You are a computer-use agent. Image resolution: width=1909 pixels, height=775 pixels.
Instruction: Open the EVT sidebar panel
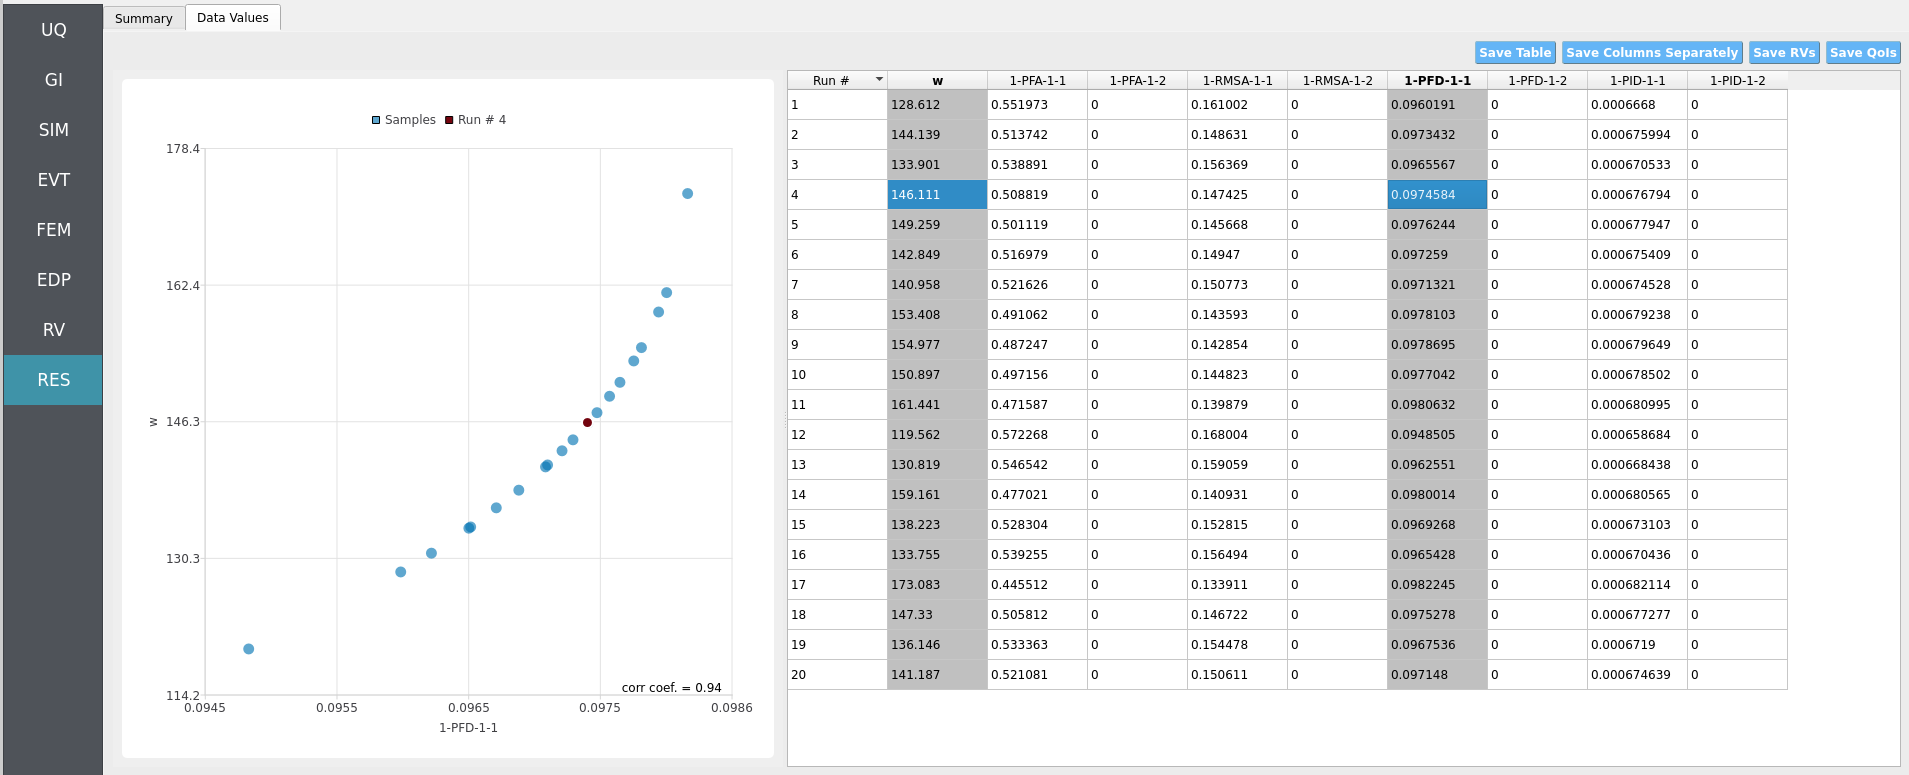click(53, 180)
